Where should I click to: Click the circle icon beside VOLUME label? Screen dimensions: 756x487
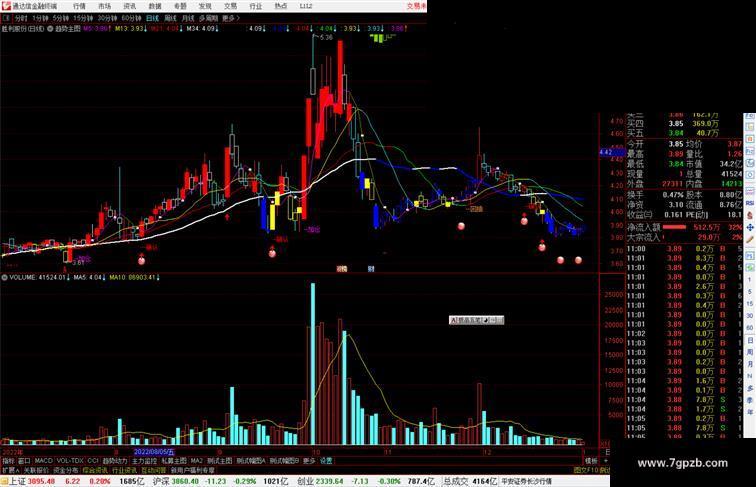(x=4, y=278)
